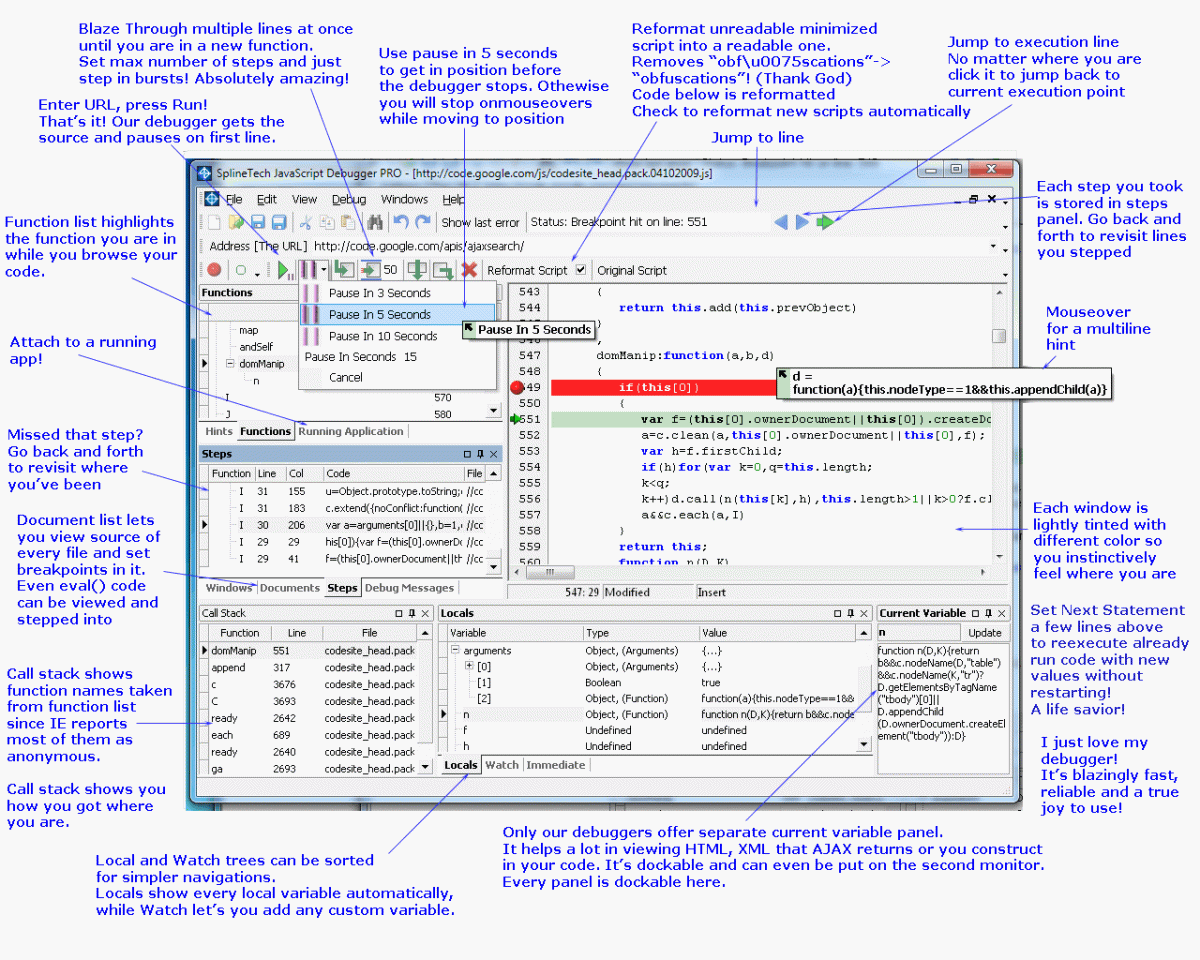Click the Original Script button
This screenshot has width=1200, height=960.
(x=632, y=270)
